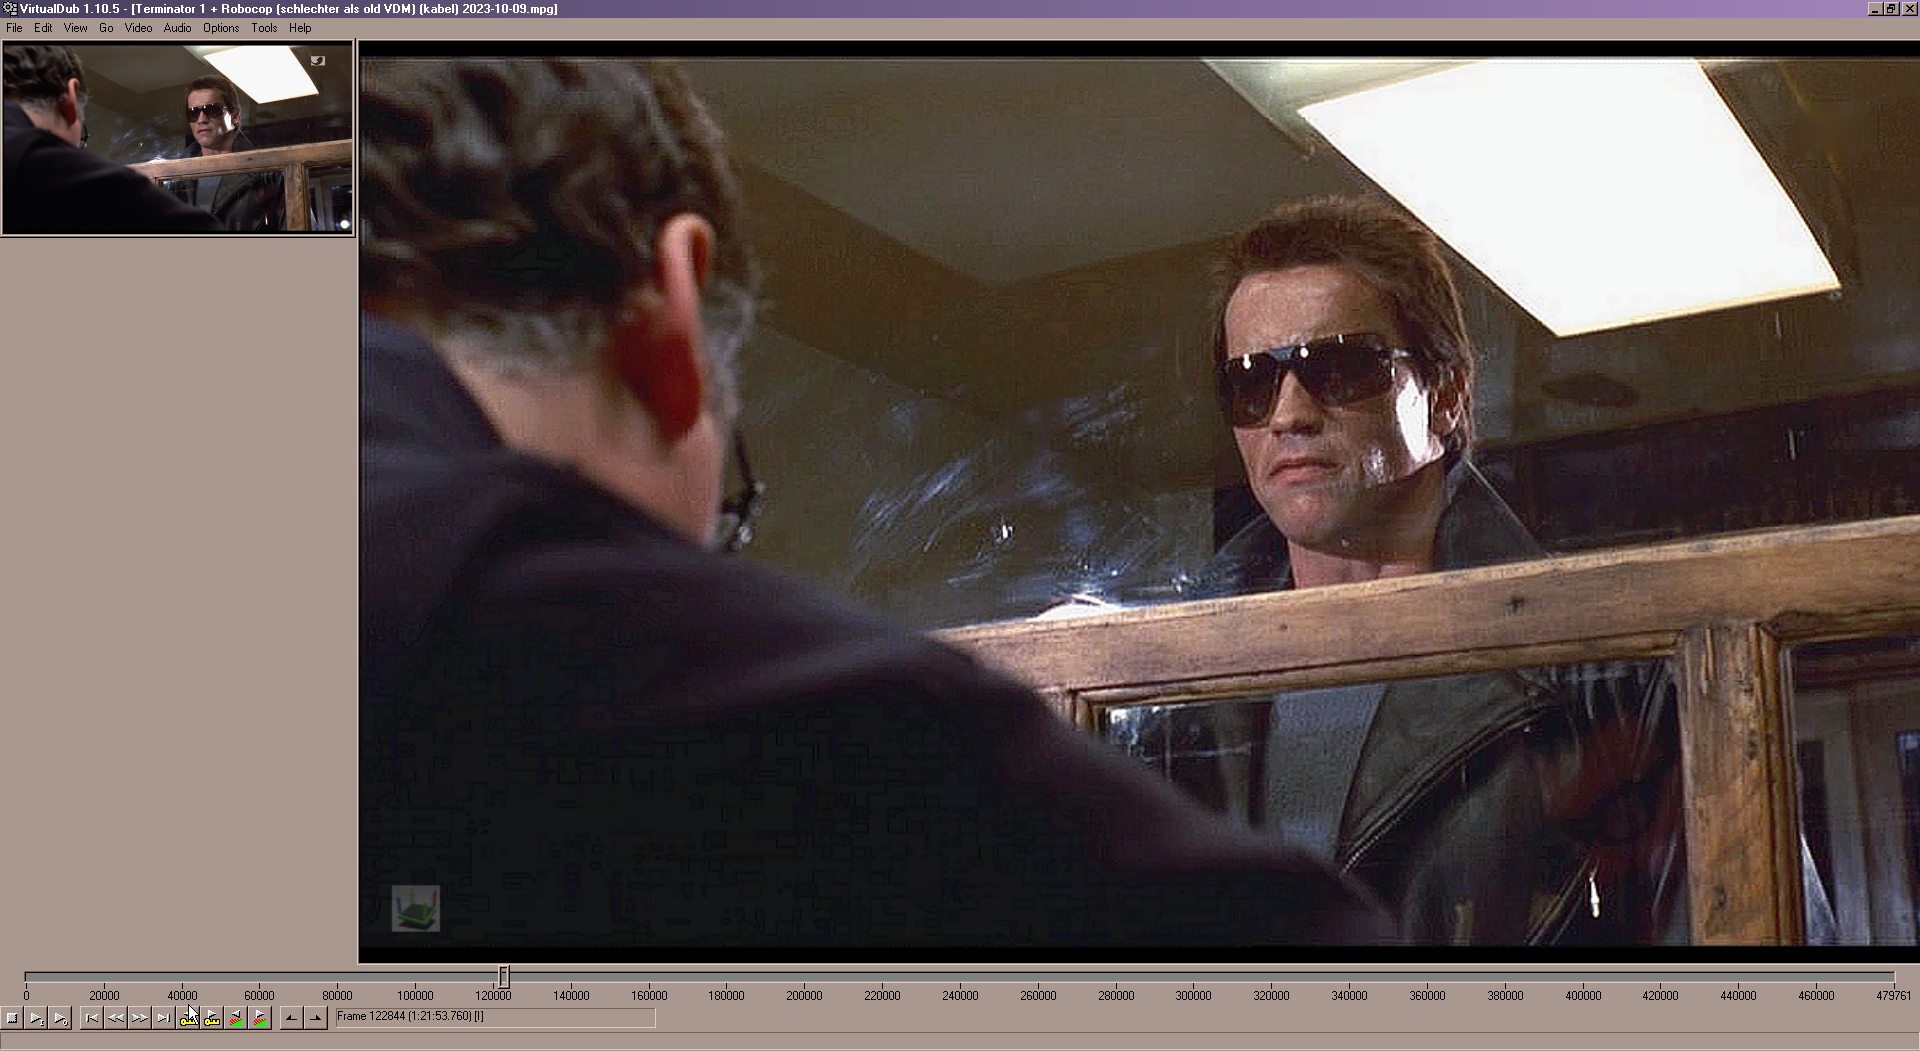Click the input video thumbnail pane
Viewport: 1920px width, 1051px height.
tap(178, 138)
